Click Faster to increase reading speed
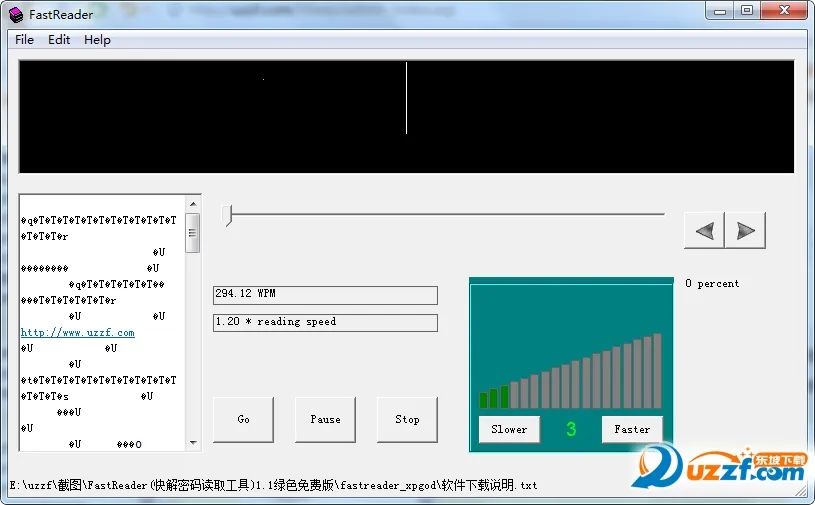Screen dimensions: 815x505 (632, 429)
